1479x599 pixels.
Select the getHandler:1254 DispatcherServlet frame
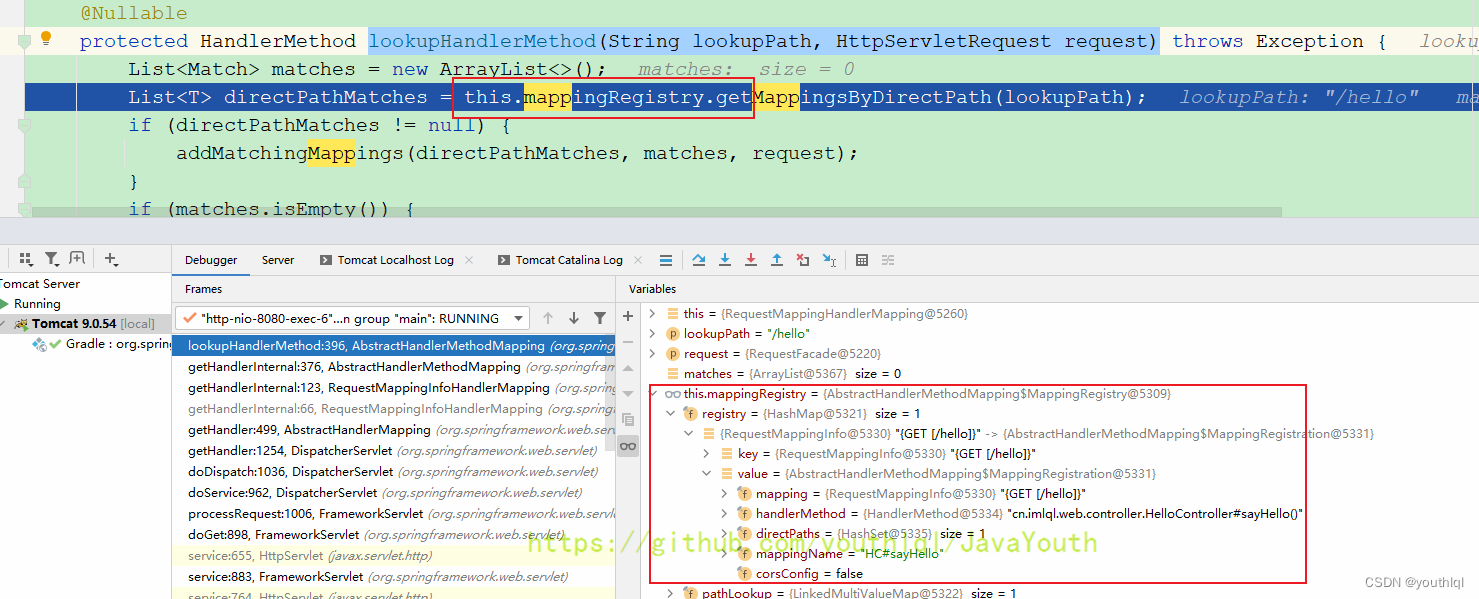pyautogui.click(x=394, y=451)
